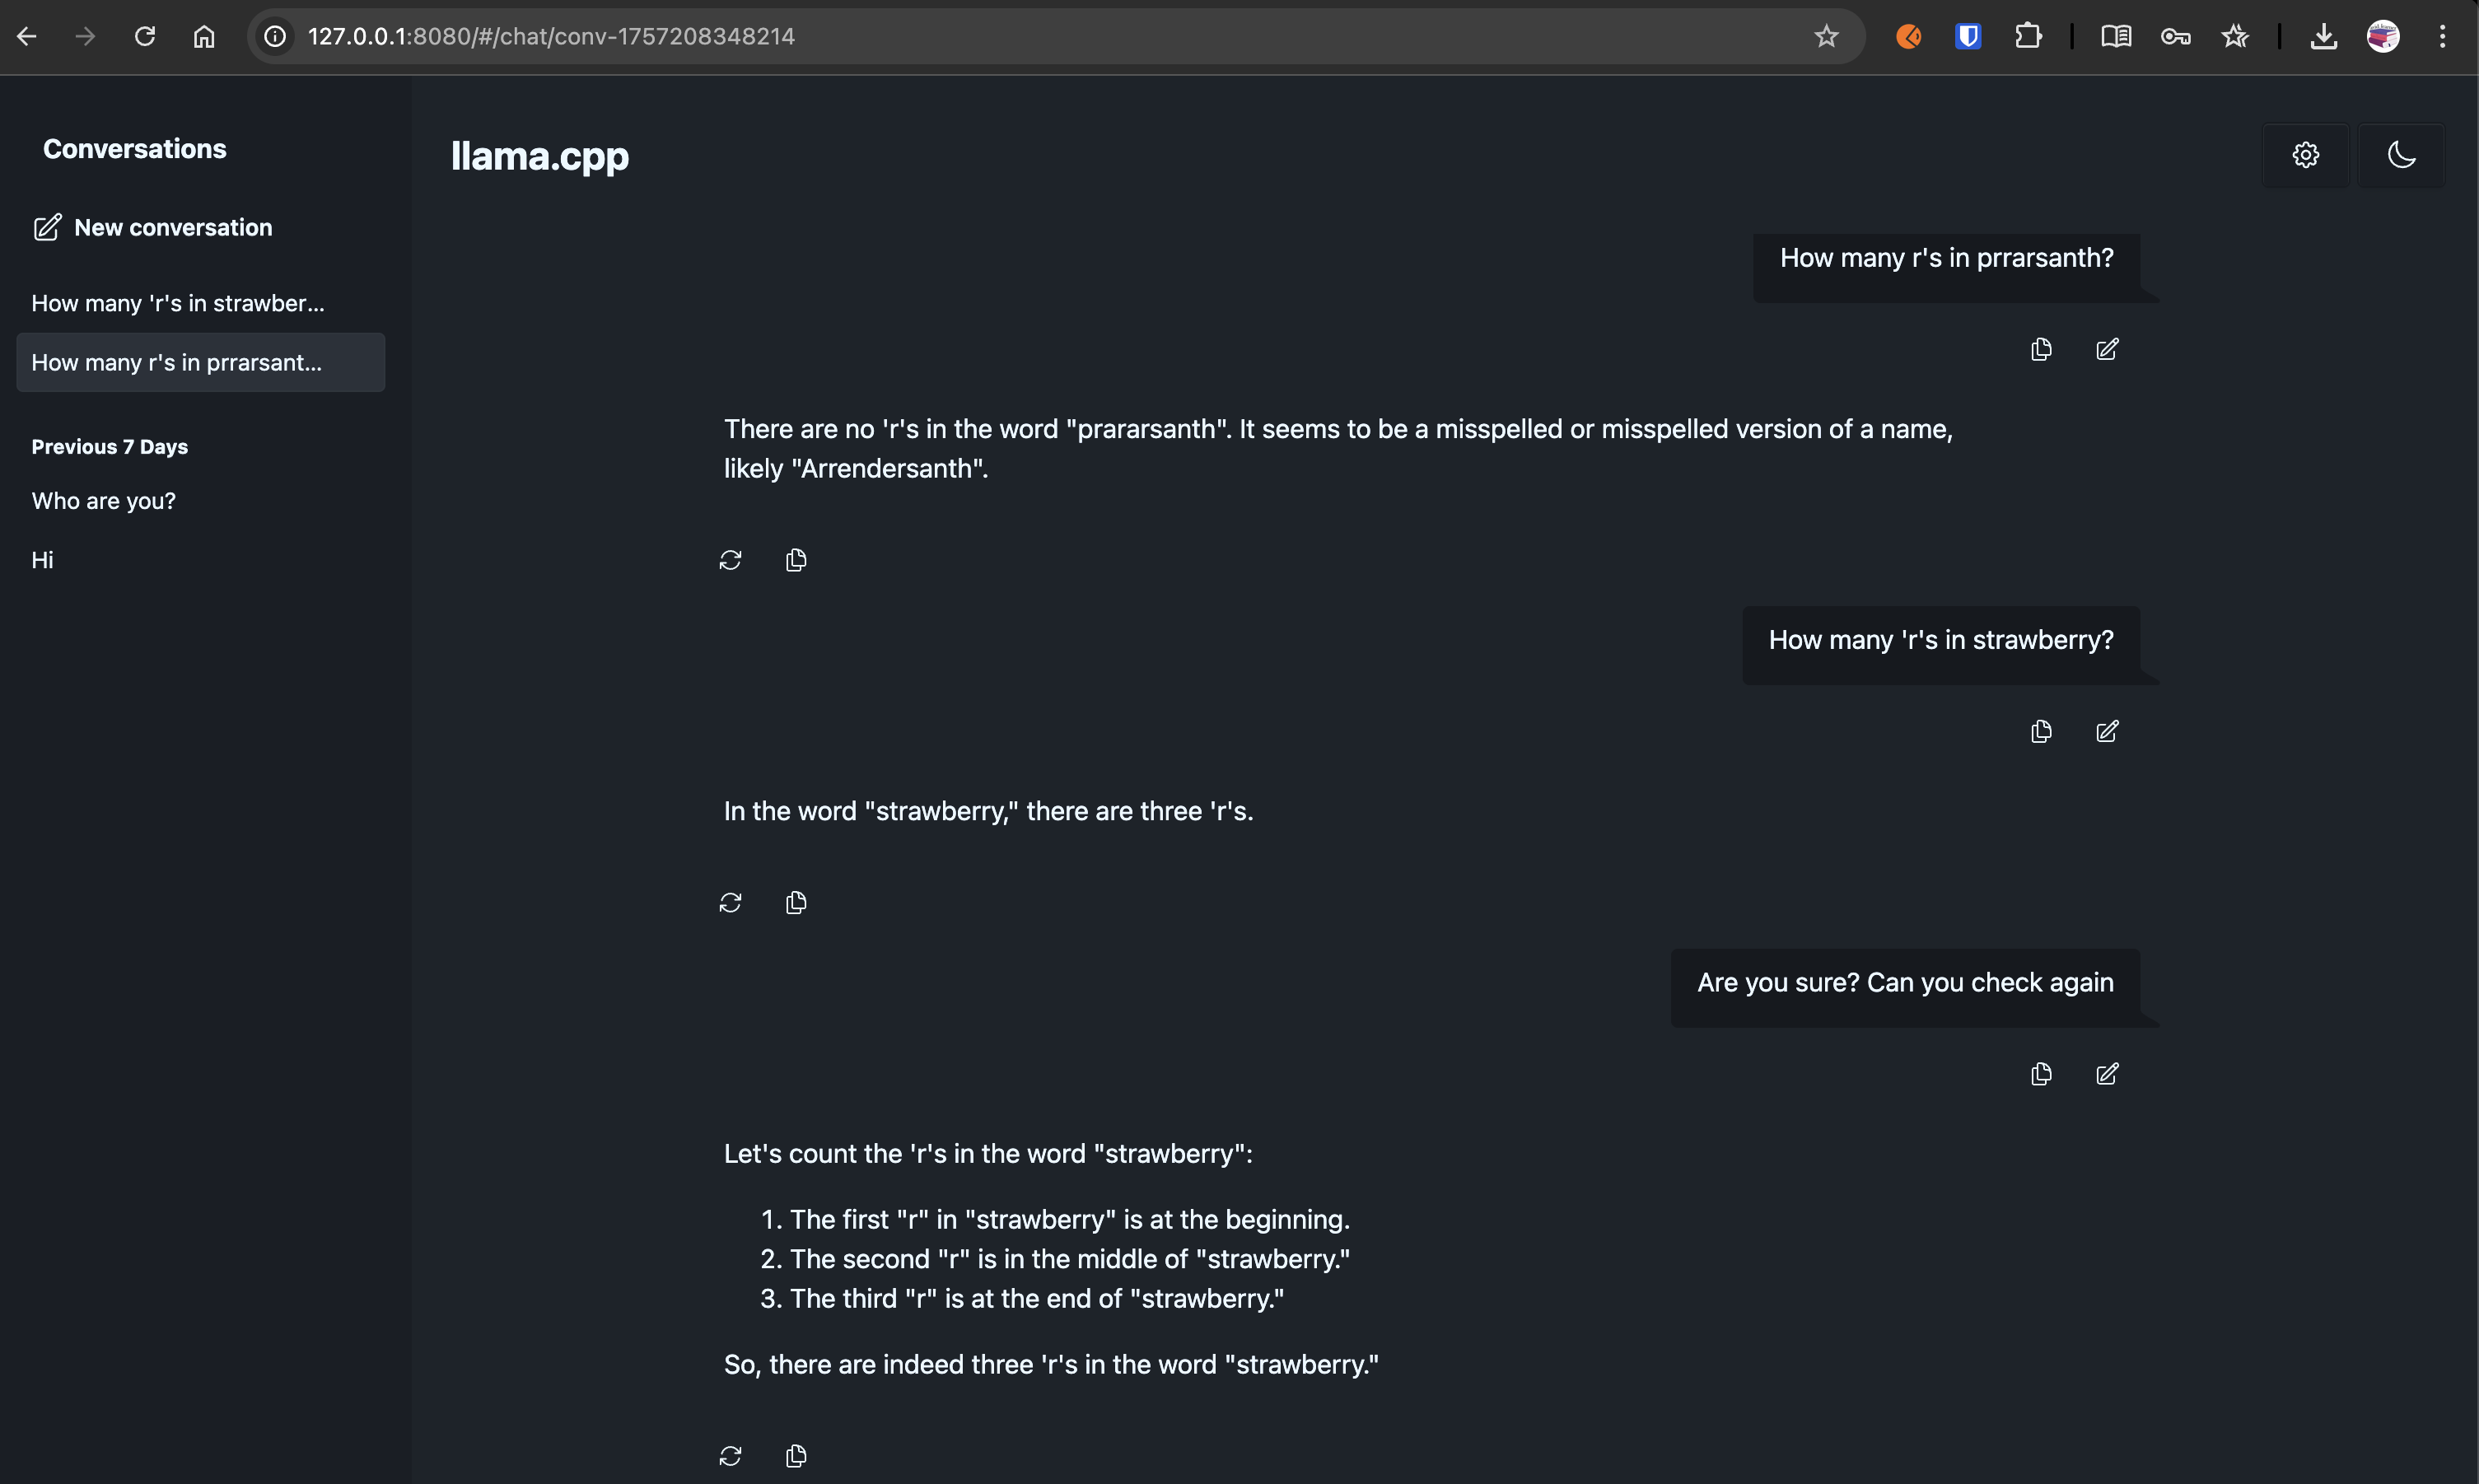Copy the 'Are you sure?' message
2479x1484 pixels.
[x=2041, y=1074]
